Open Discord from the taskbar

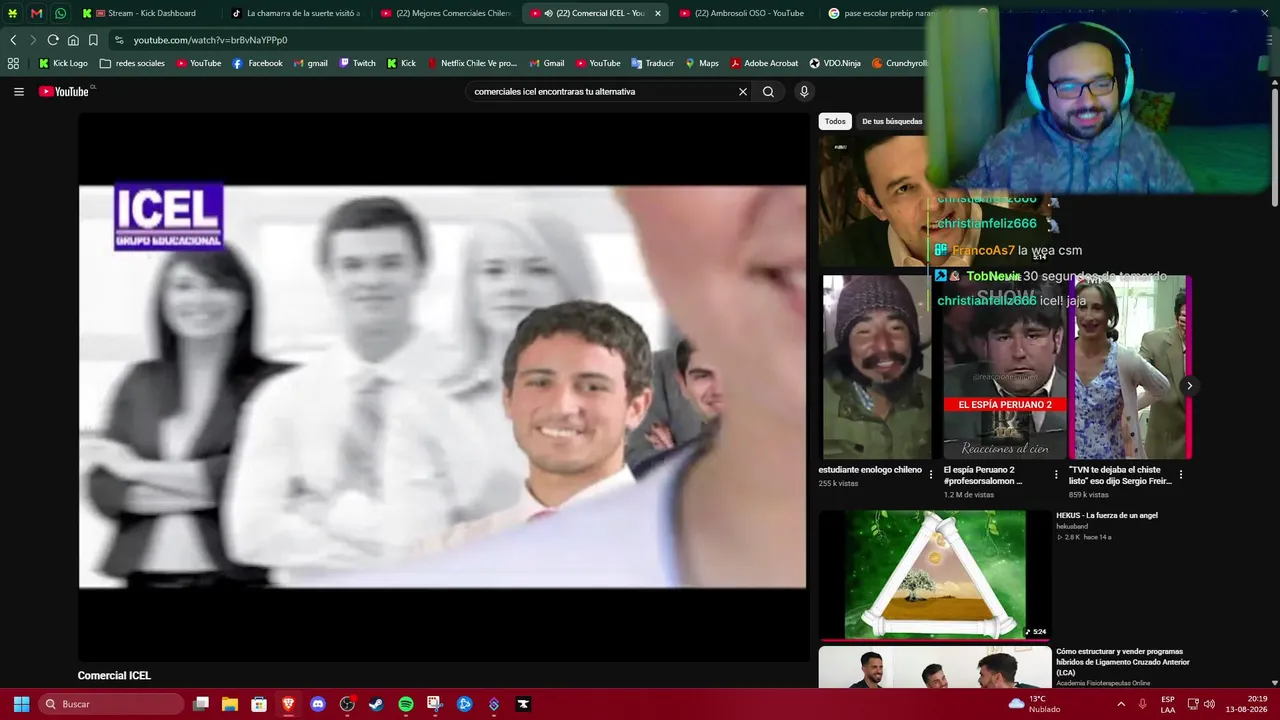(x=318, y=704)
